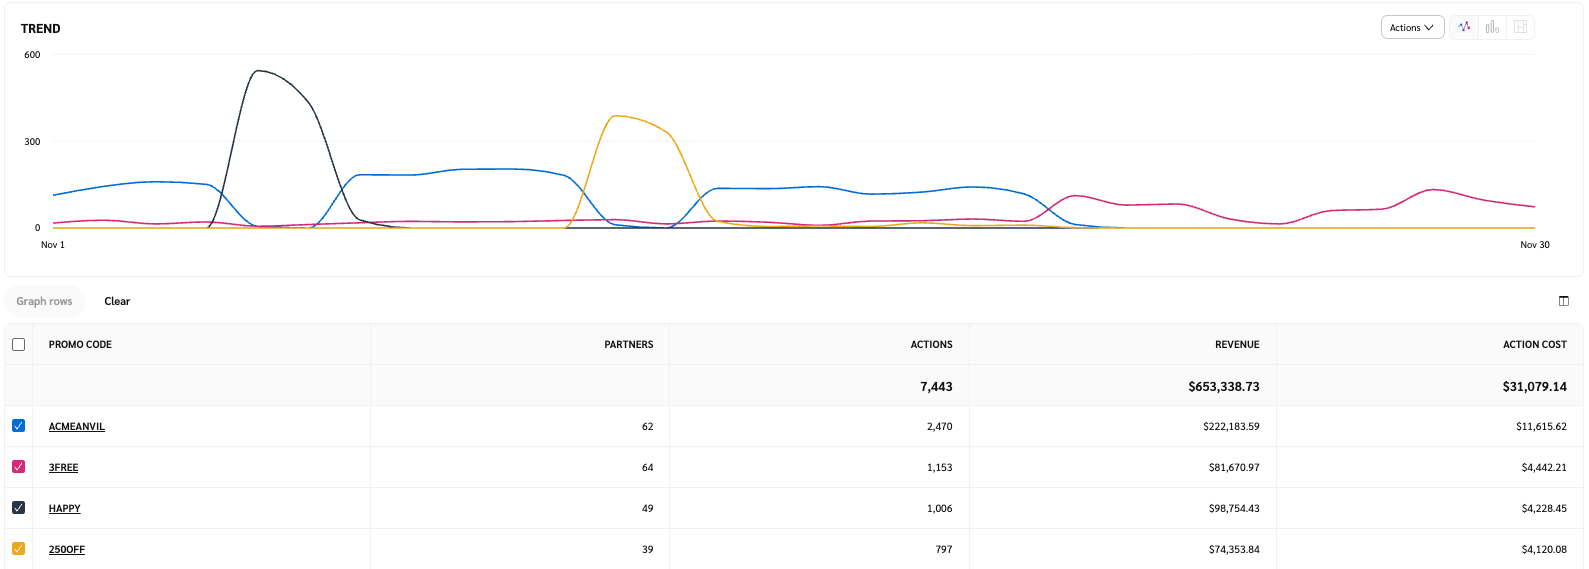Switch to bar chart view
The width and height of the screenshot is (1589, 569).
pos(1492,27)
